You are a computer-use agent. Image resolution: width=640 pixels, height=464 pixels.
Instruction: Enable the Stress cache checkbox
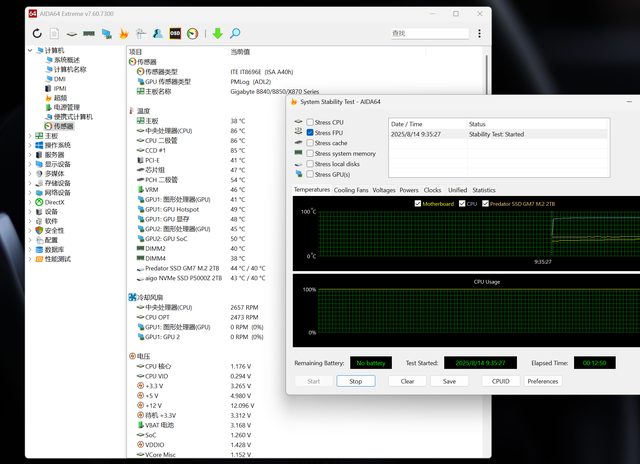tap(310, 143)
